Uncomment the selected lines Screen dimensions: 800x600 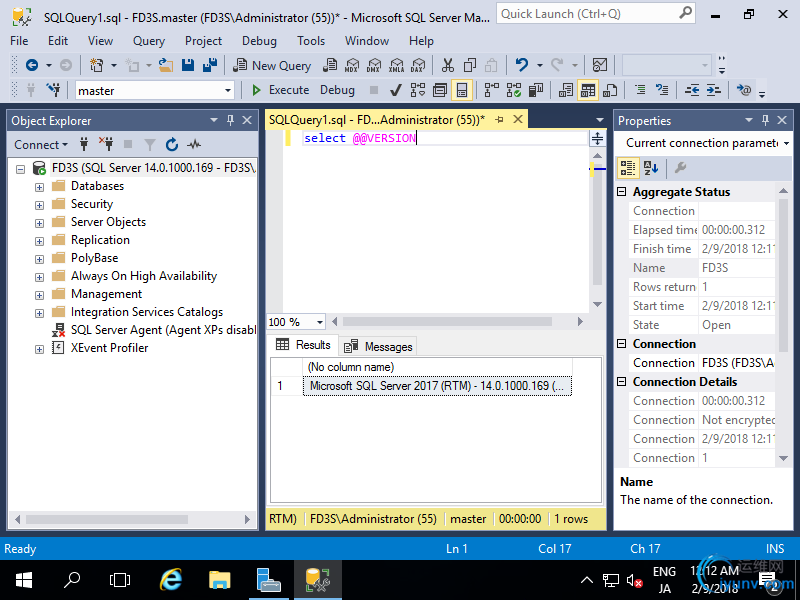(662, 90)
